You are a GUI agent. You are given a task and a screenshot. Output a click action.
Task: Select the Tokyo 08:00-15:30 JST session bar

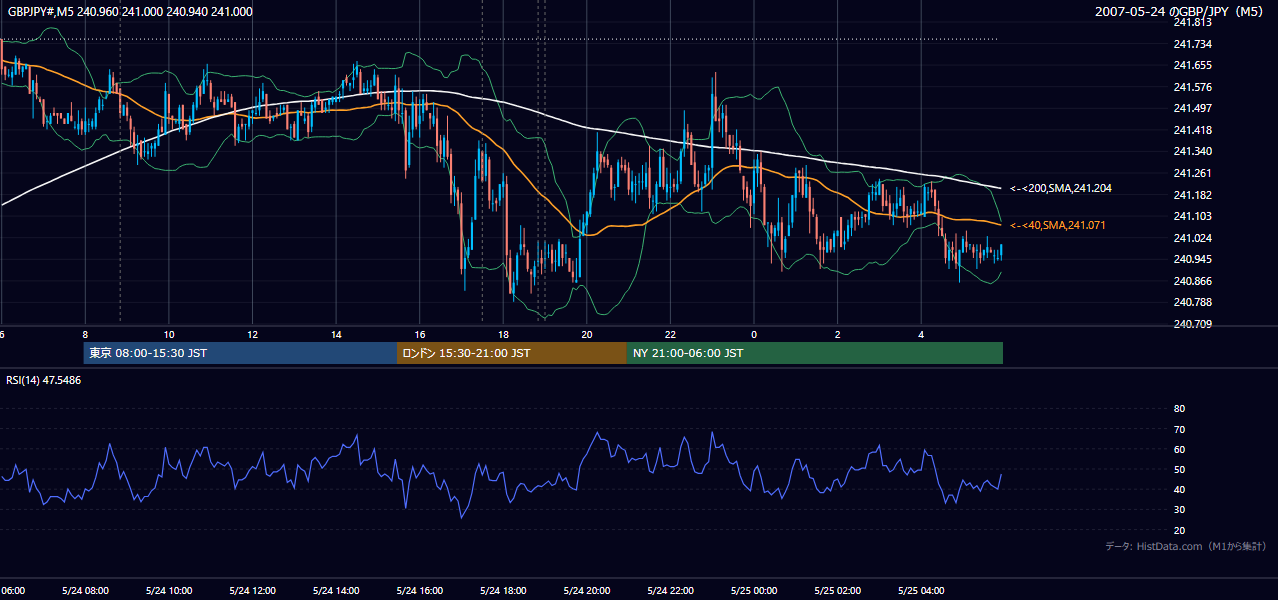pyautogui.click(x=240, y=353)
